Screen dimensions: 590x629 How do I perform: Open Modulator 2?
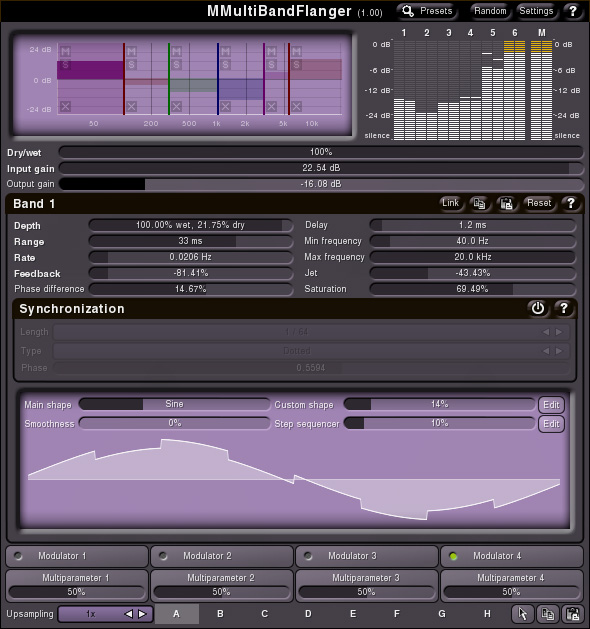[222, 556]
